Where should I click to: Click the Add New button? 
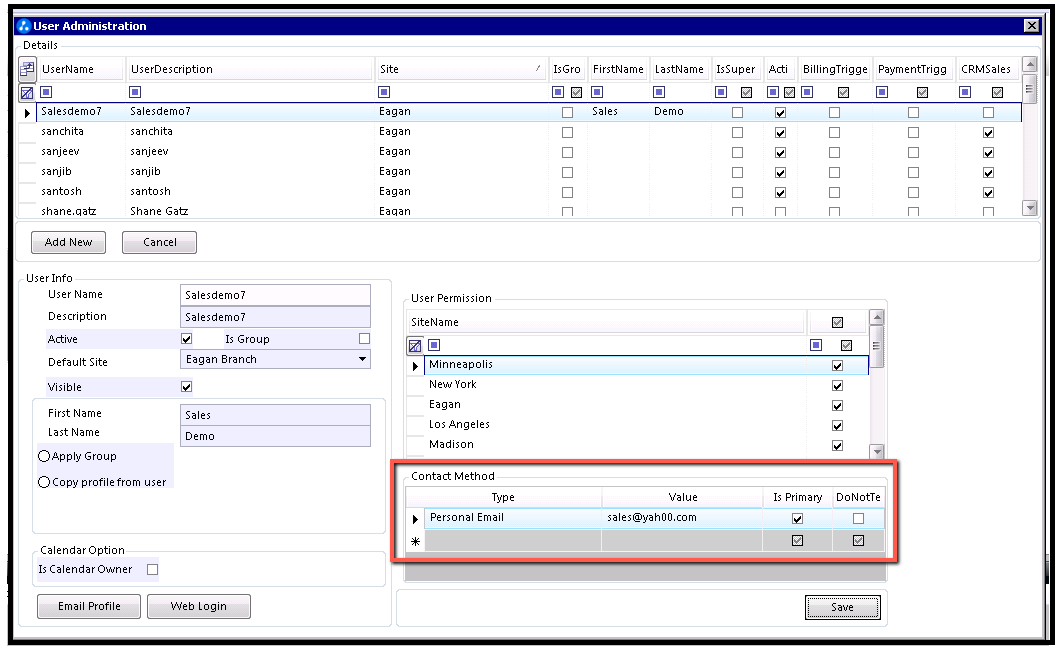point(68,242)
